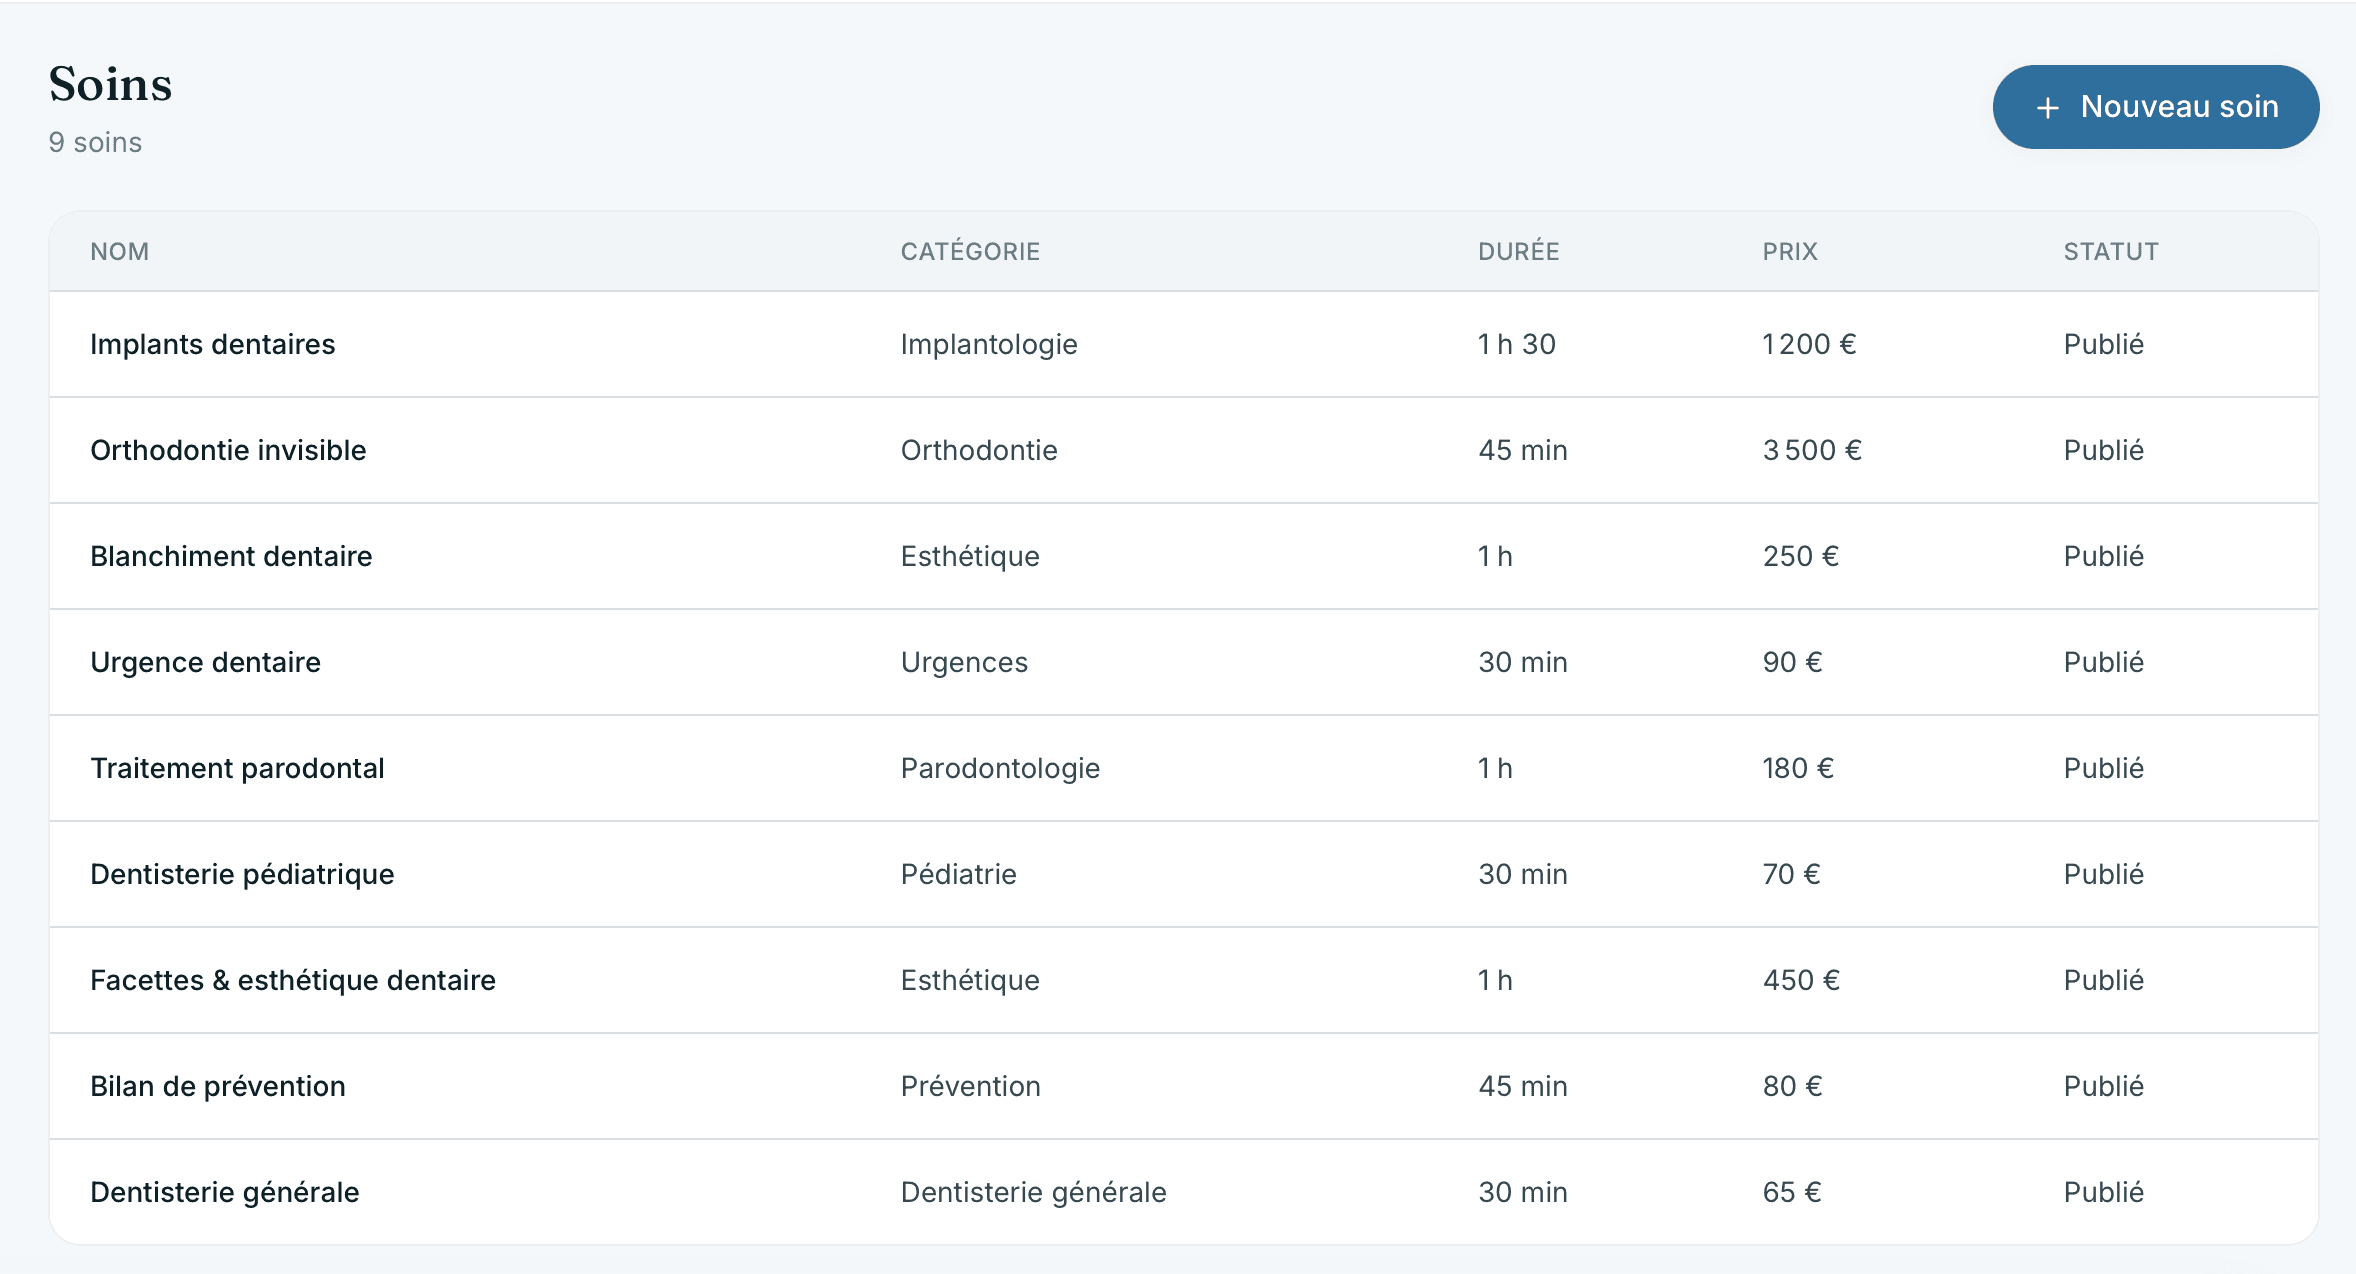Click Publié status for Urgence dentaire
2356x1274 pixels.
tap(2104, 662)
